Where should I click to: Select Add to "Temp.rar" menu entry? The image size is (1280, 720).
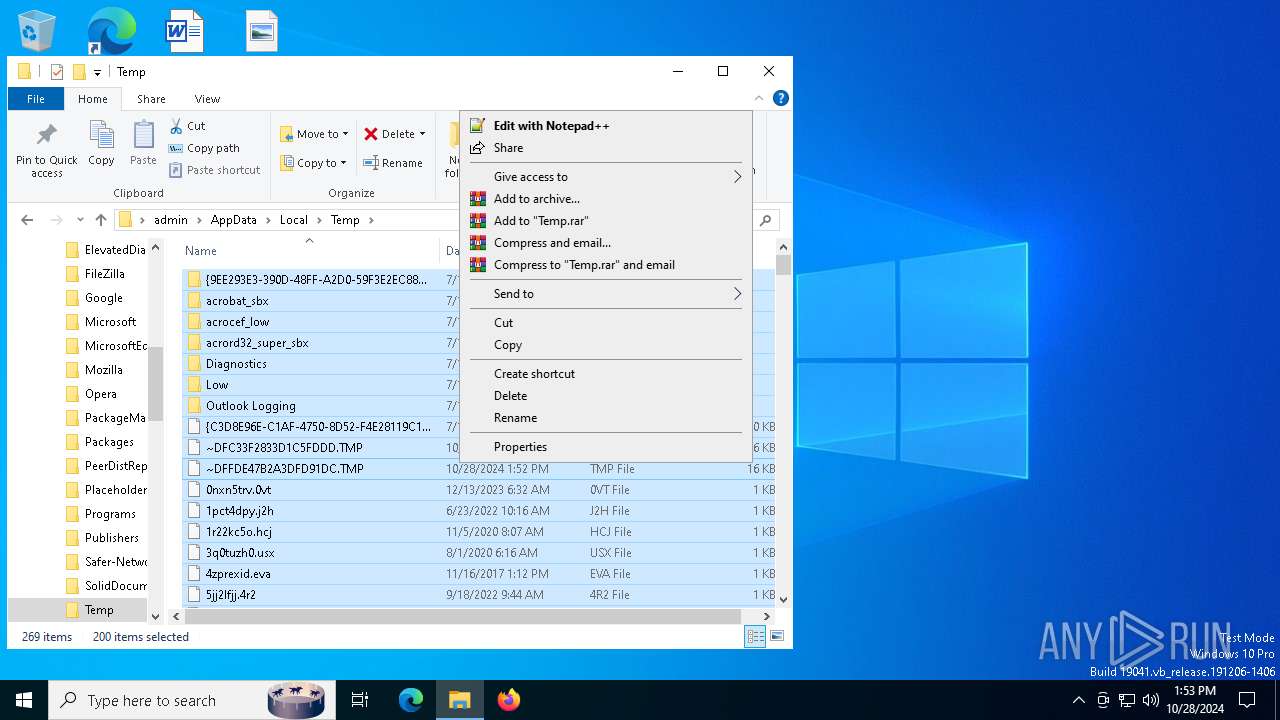(x=541, y=221)
